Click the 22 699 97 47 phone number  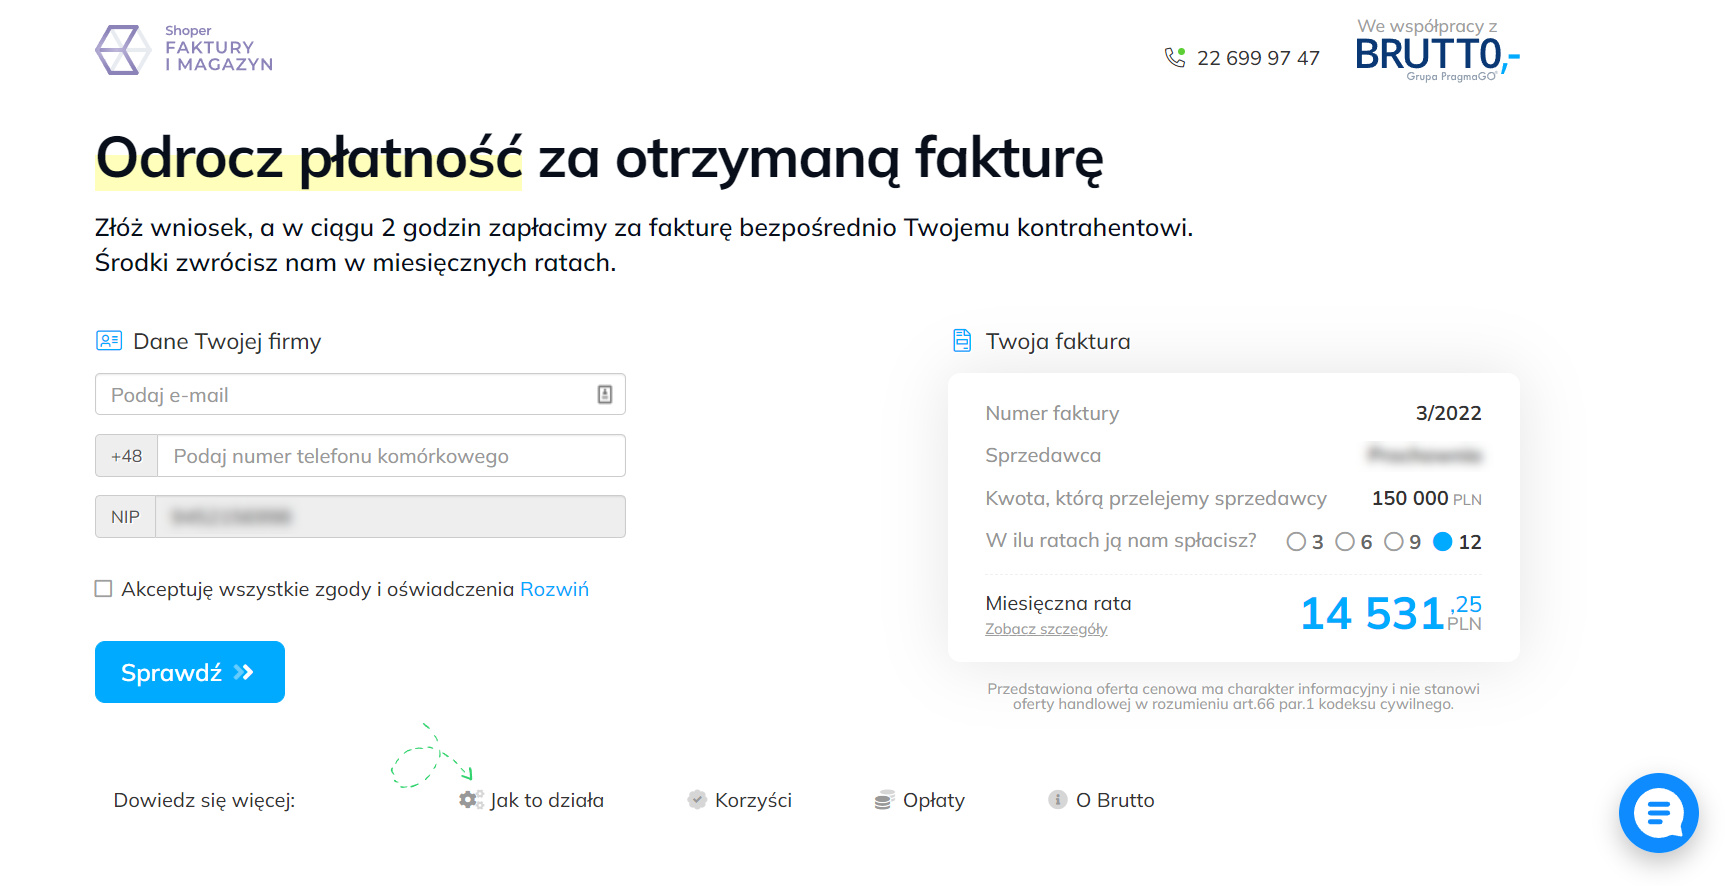click(1258, 58)
